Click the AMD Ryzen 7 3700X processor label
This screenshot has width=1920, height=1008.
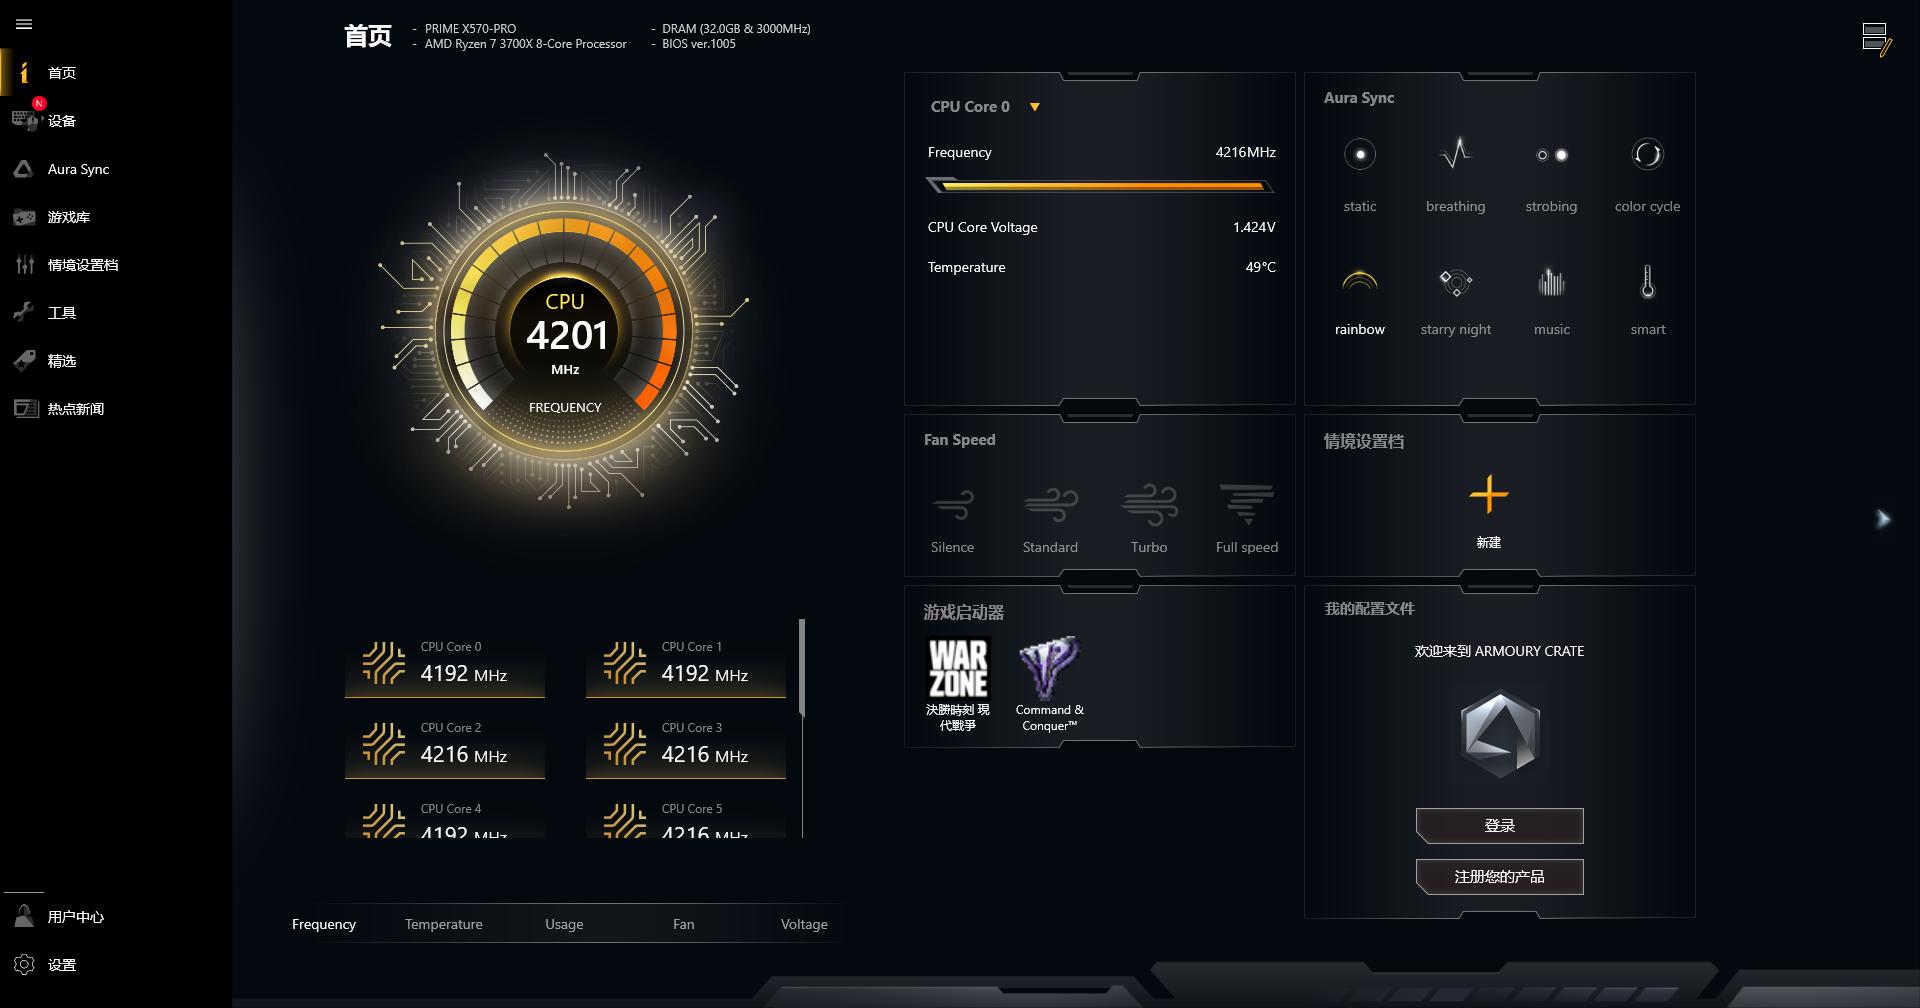pyautogui.click(x=525, y=44)
